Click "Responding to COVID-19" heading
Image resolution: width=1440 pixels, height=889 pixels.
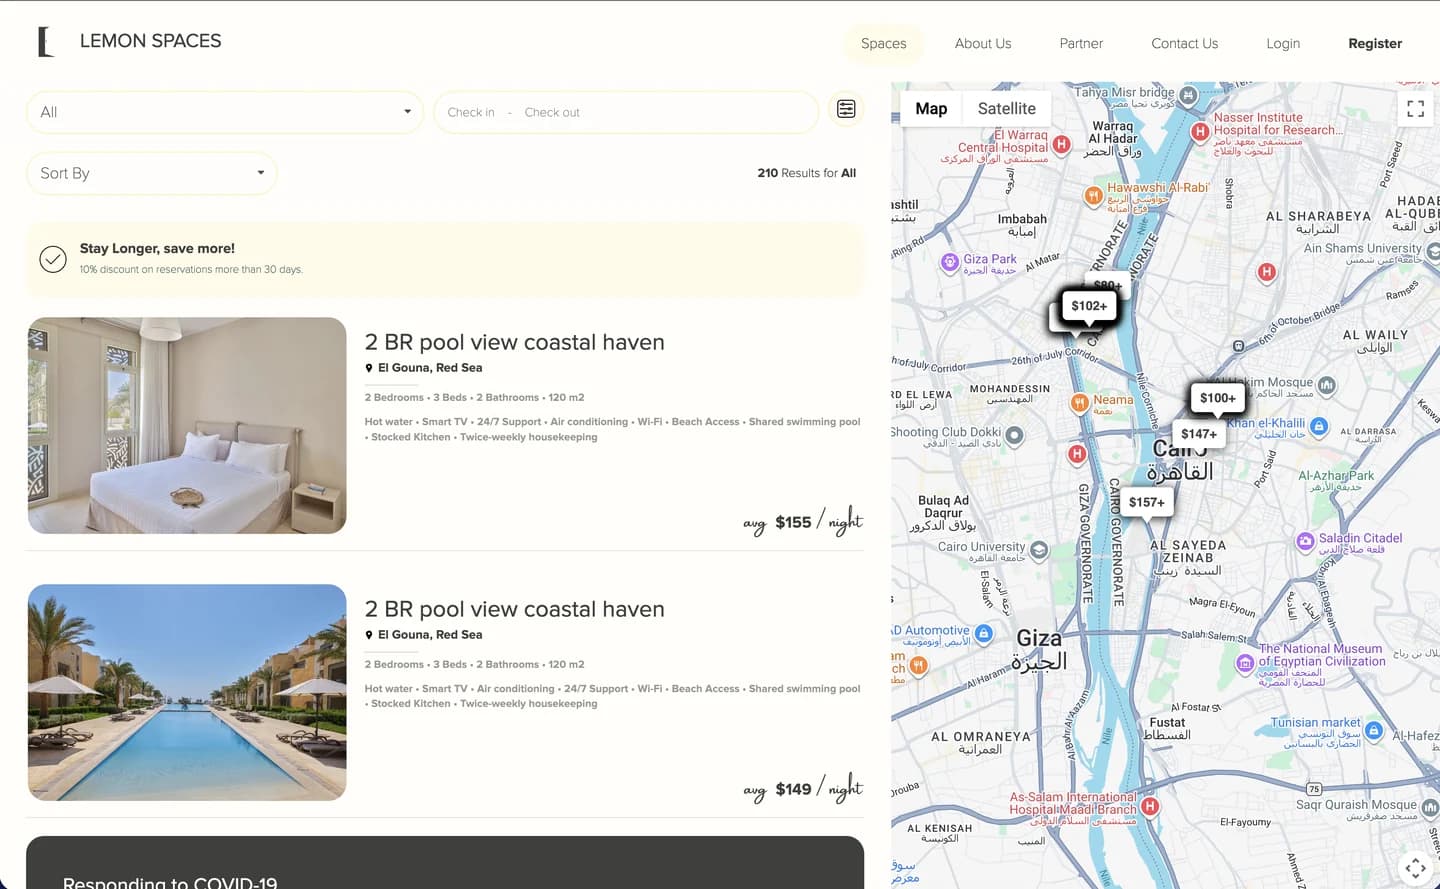pyautogui.click(x=170, y=882)
